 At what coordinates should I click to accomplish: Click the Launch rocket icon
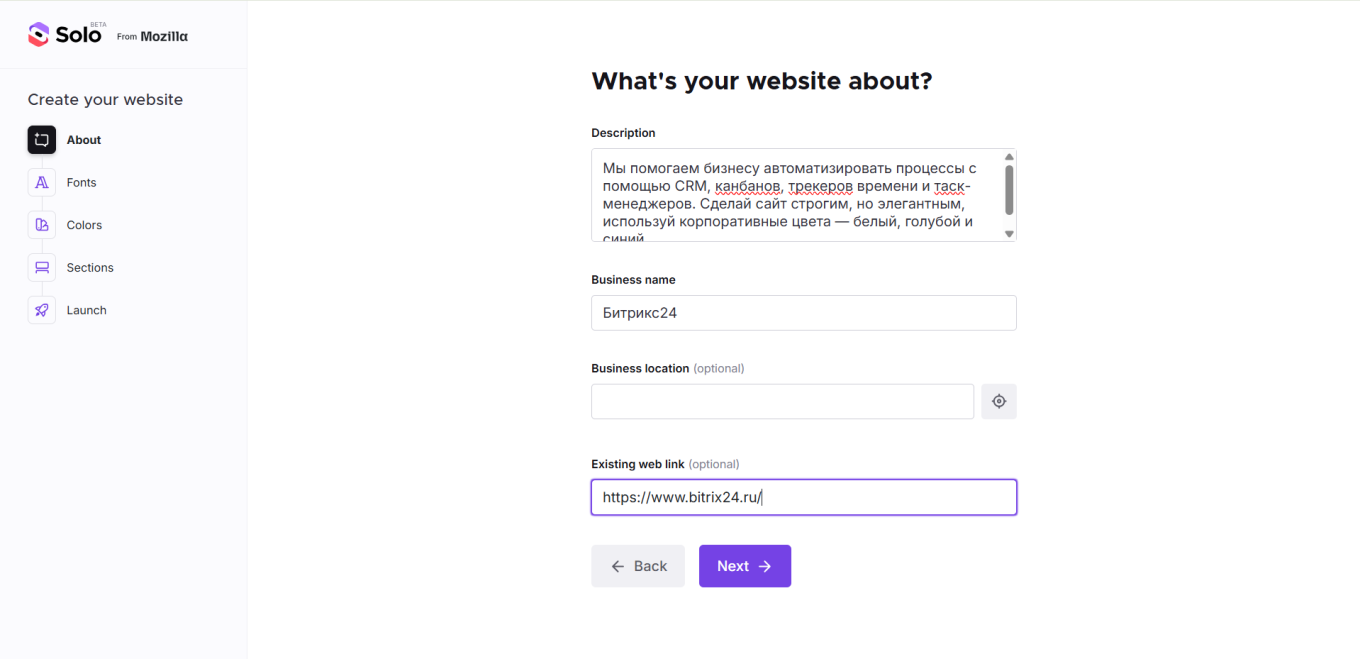[x=41, y=310]
